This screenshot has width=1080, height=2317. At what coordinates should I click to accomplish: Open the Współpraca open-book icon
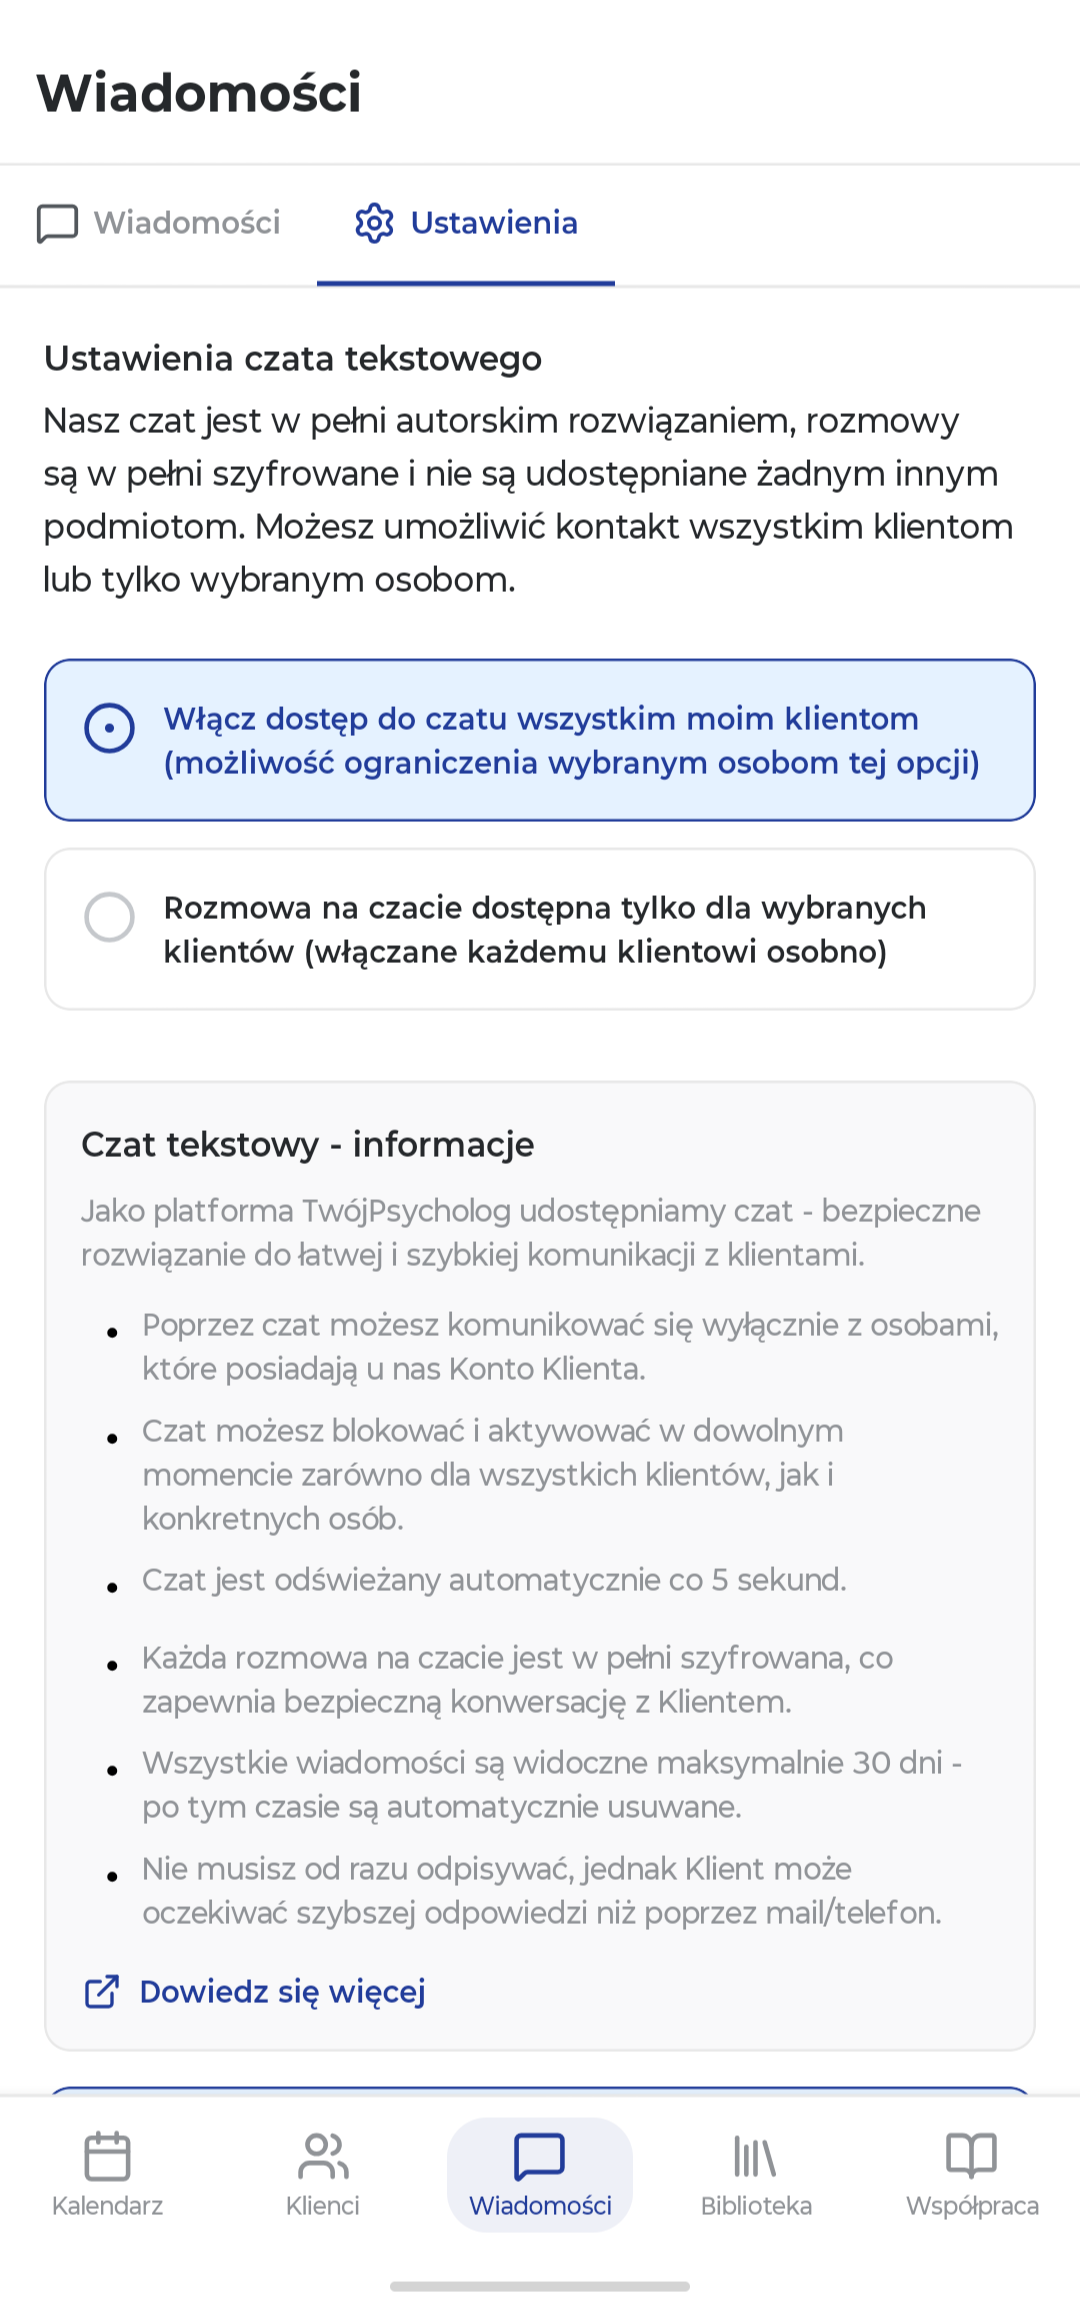tap(972, 2156)
